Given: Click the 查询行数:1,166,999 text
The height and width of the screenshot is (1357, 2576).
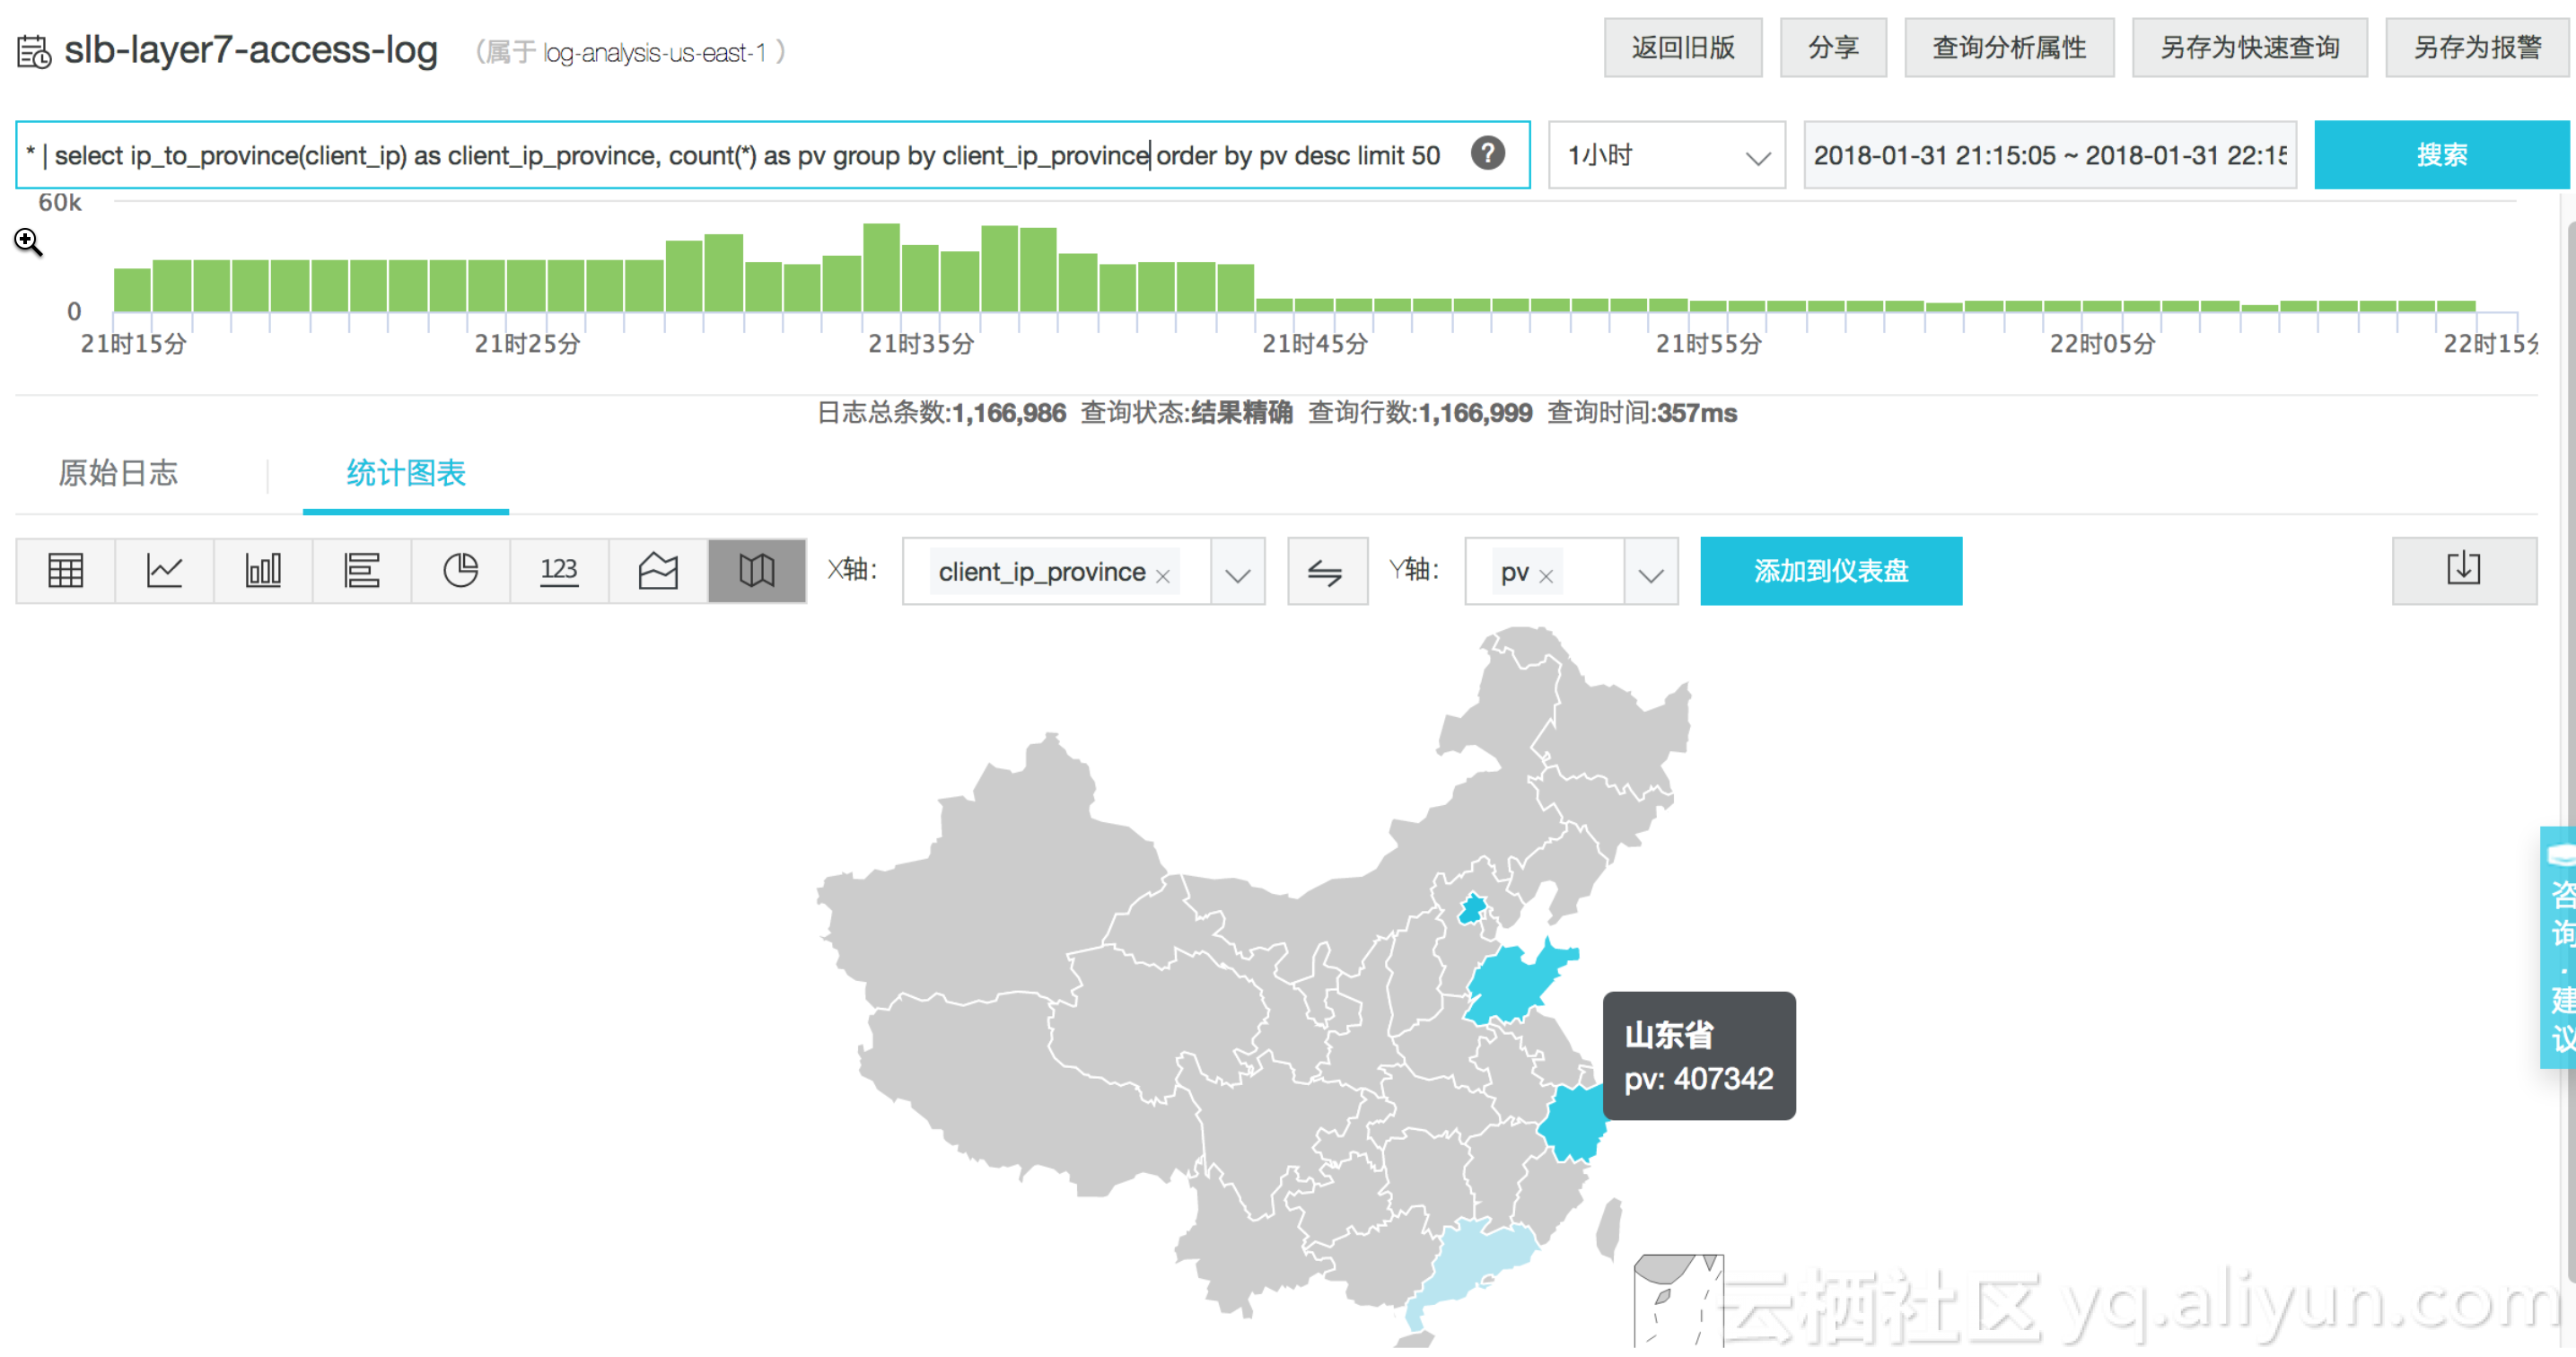Looking at the screenshot, I should click(1420, 413).
